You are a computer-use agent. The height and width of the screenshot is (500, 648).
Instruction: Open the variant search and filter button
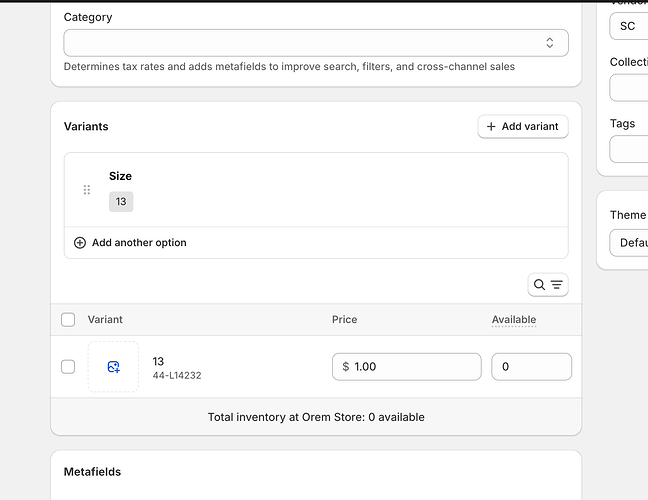point(548,285)
